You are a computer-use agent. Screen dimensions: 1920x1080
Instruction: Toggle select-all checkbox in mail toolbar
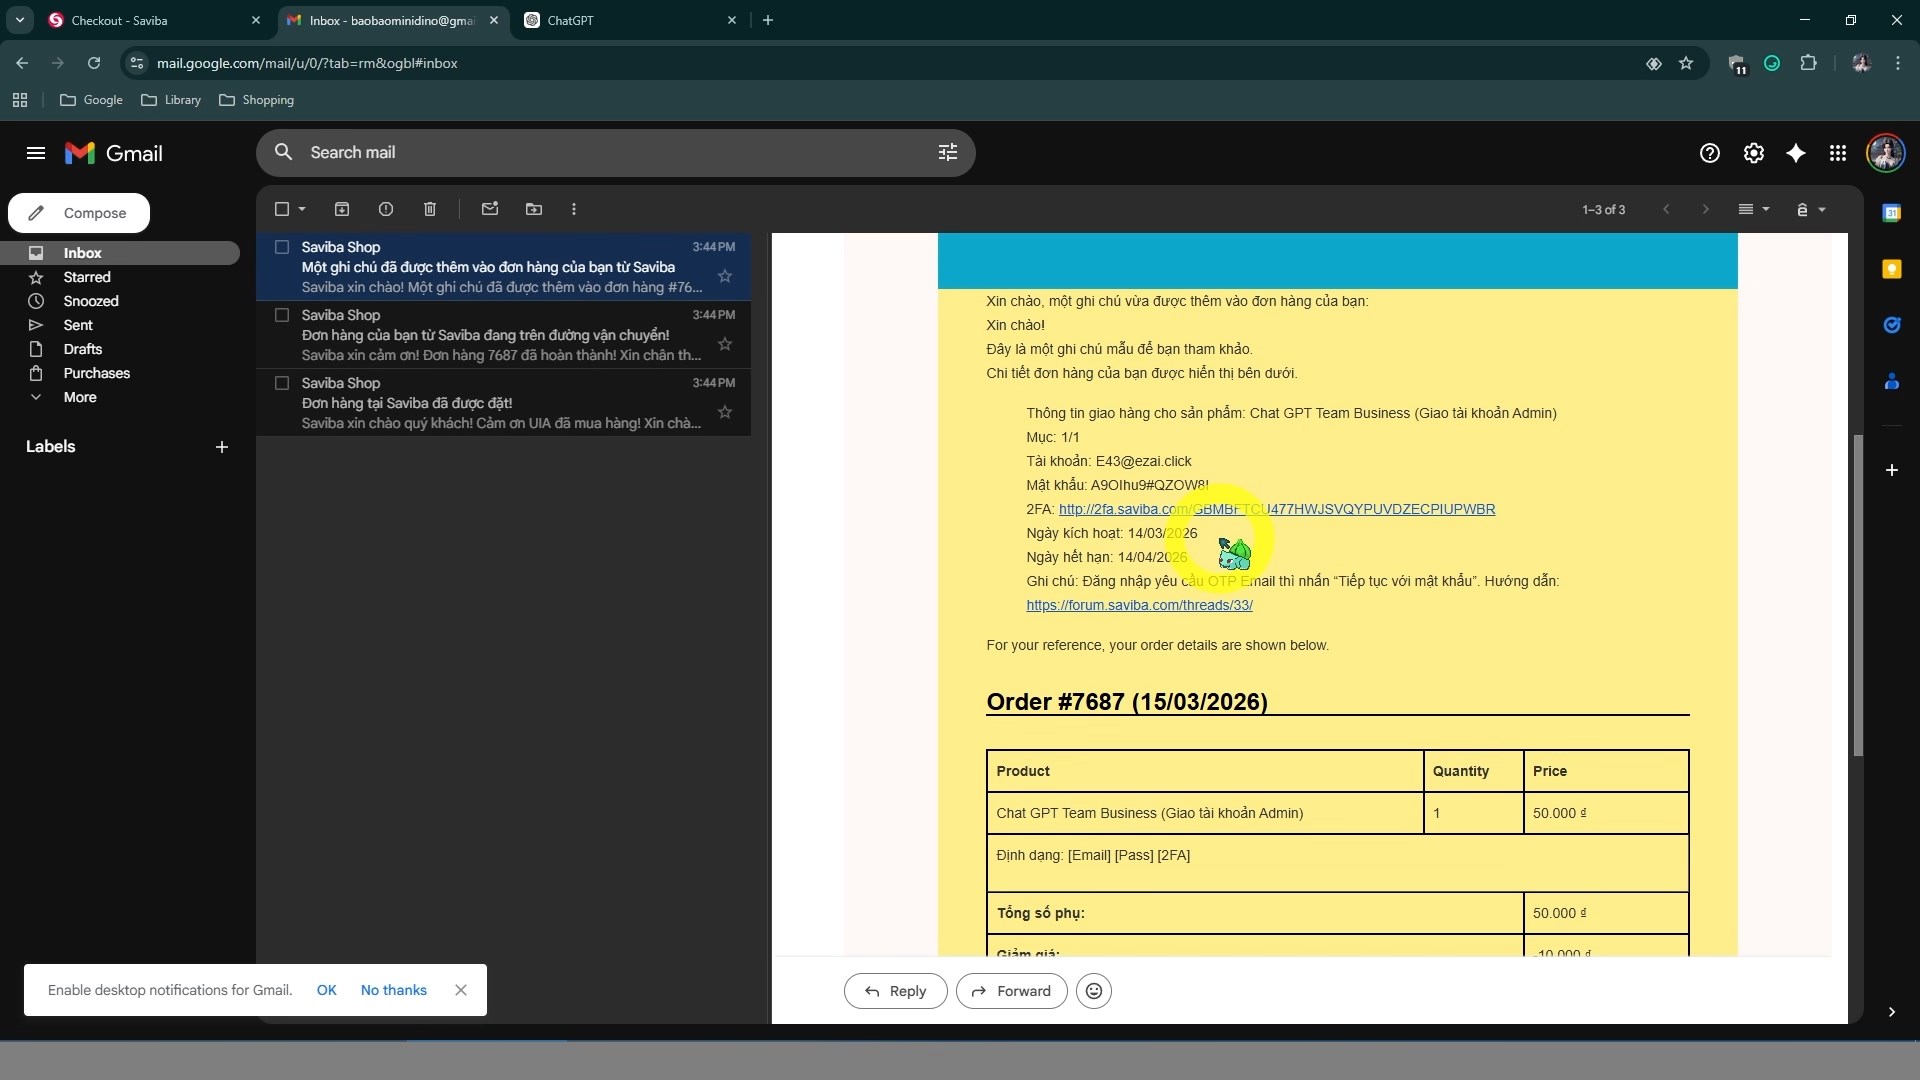pyautogui.click(x=282, y=209)
